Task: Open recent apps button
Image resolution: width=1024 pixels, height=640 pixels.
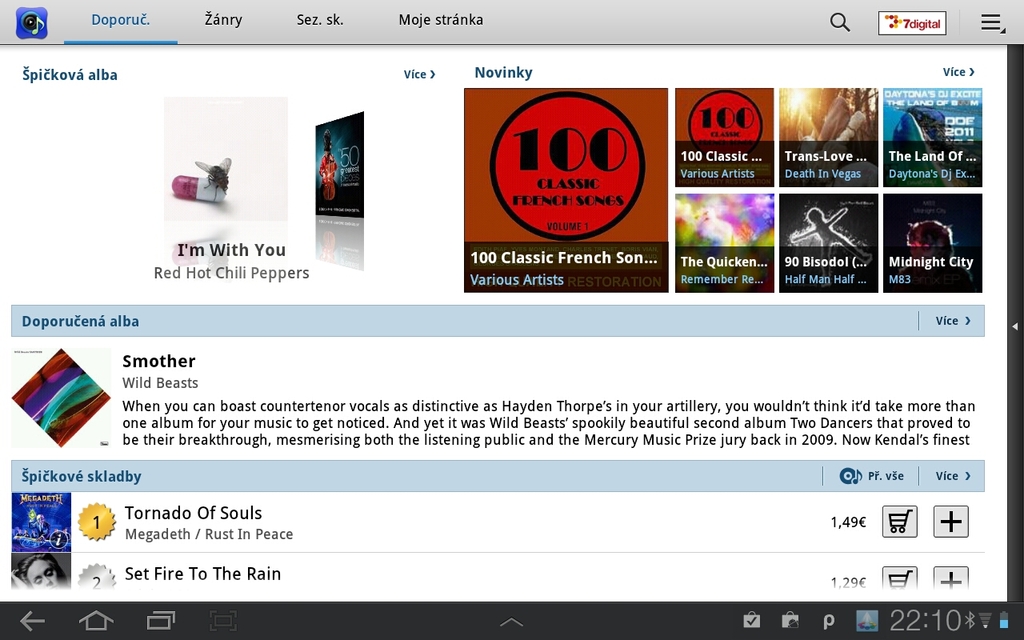Action: (x=160, y=621)
